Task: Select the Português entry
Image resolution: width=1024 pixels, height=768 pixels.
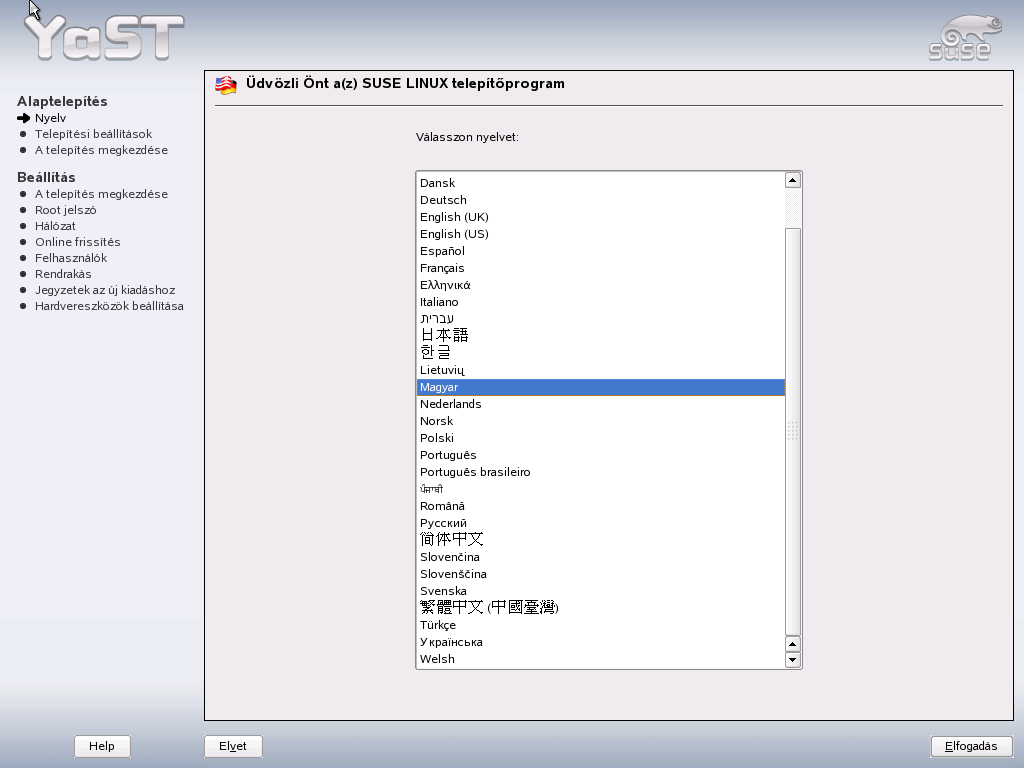Action: [601, 455]
